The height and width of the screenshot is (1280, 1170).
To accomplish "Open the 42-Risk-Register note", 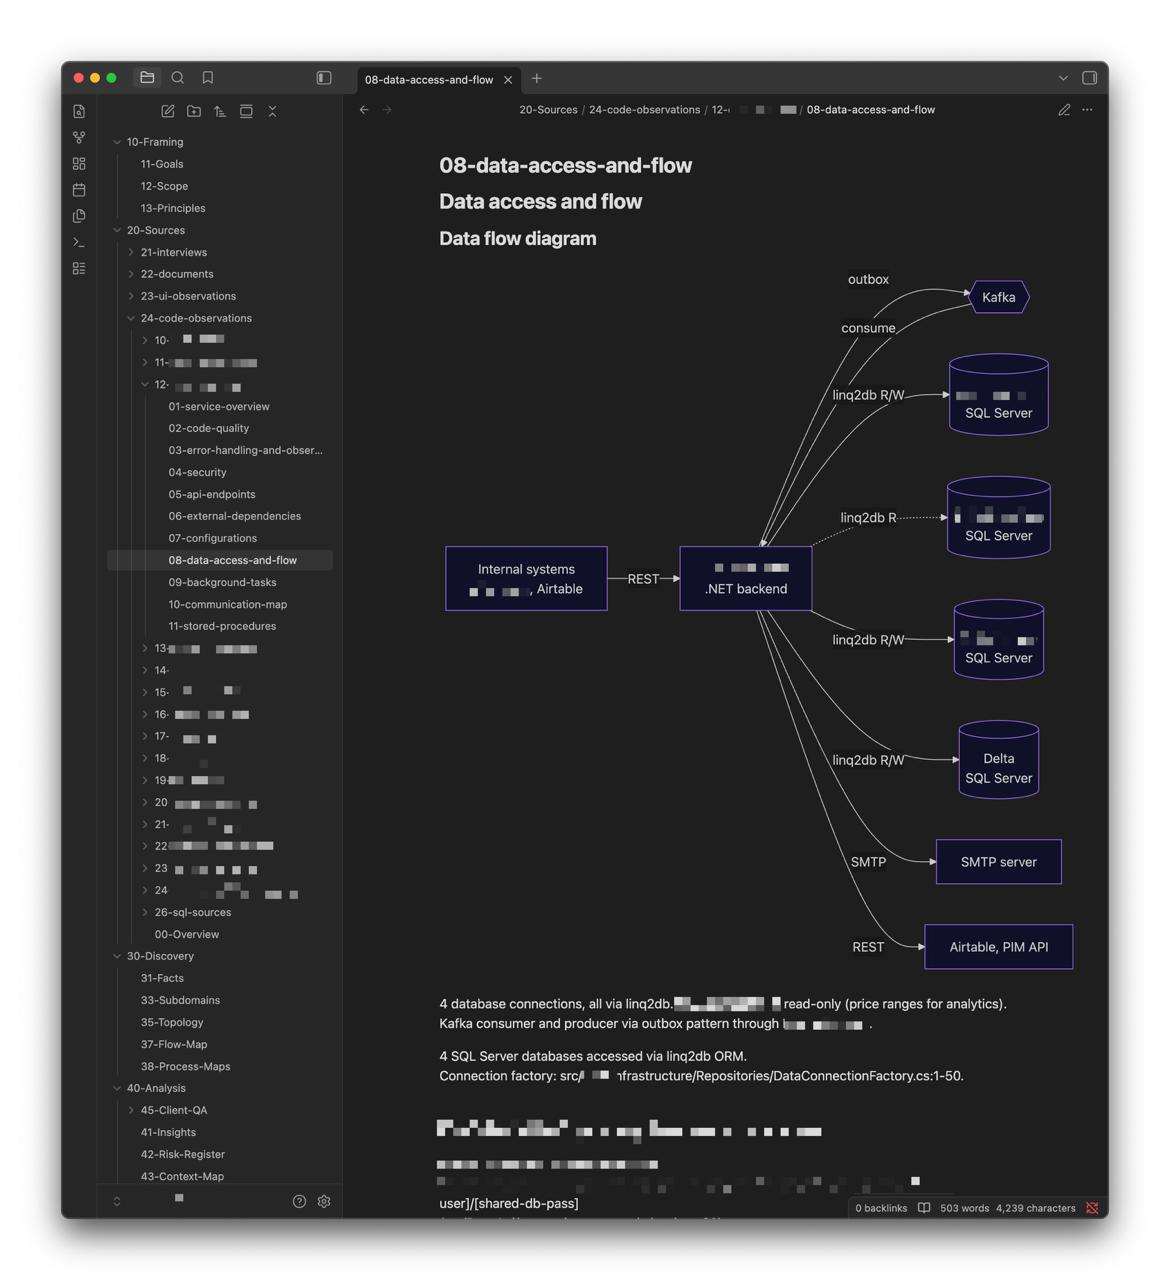I will tap(183, 1154).
